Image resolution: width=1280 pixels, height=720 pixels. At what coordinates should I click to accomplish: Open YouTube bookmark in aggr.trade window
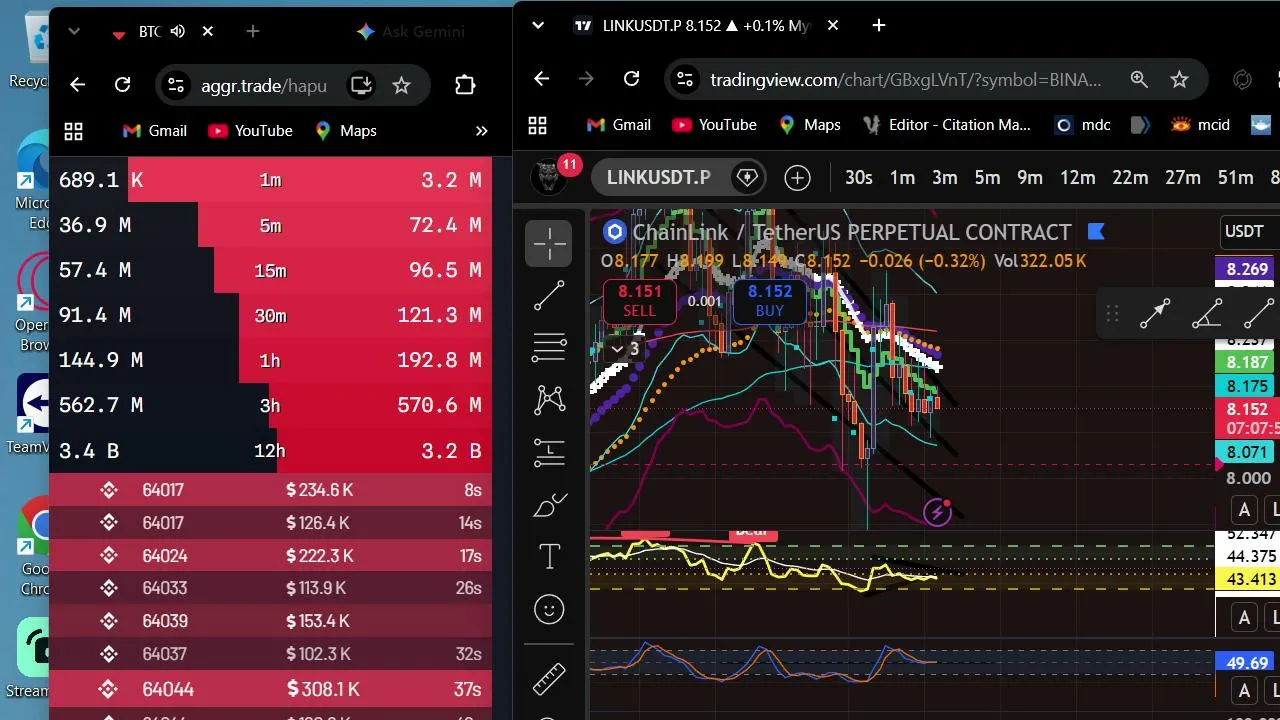tap(250, 131)
